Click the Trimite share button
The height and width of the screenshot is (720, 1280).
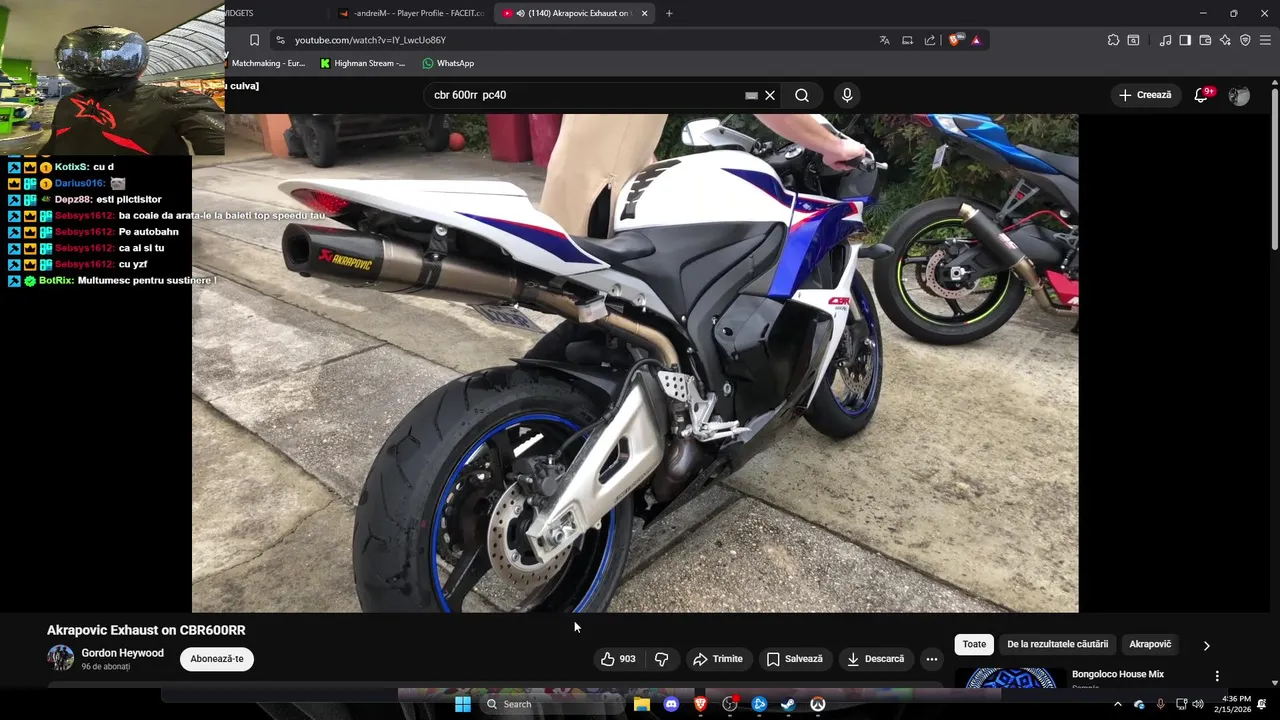click(718, 659)
